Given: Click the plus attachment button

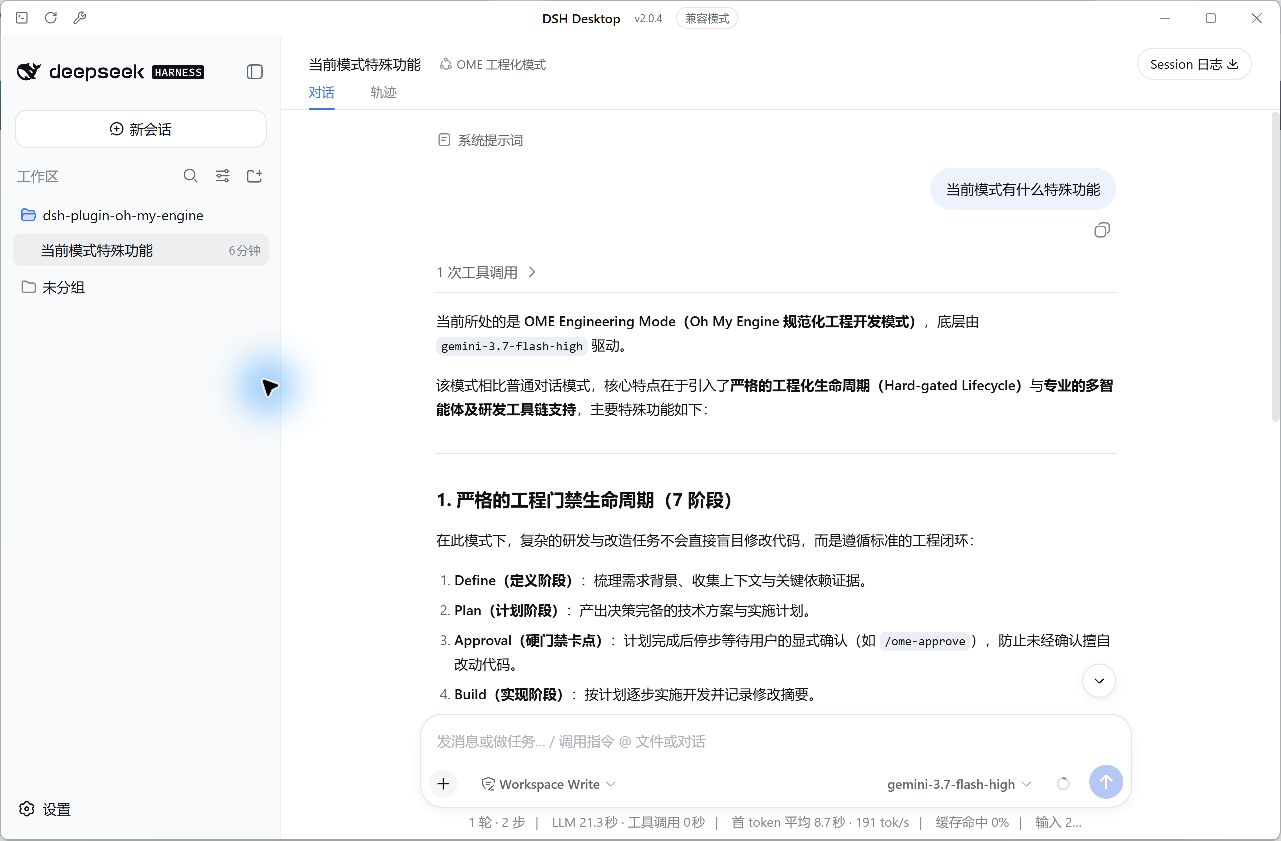Looking at the screenshot, I should 443,784.
